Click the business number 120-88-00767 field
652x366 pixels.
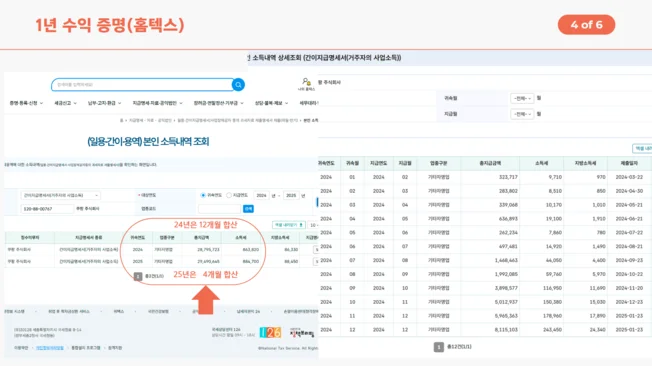(x=47, y=209)
